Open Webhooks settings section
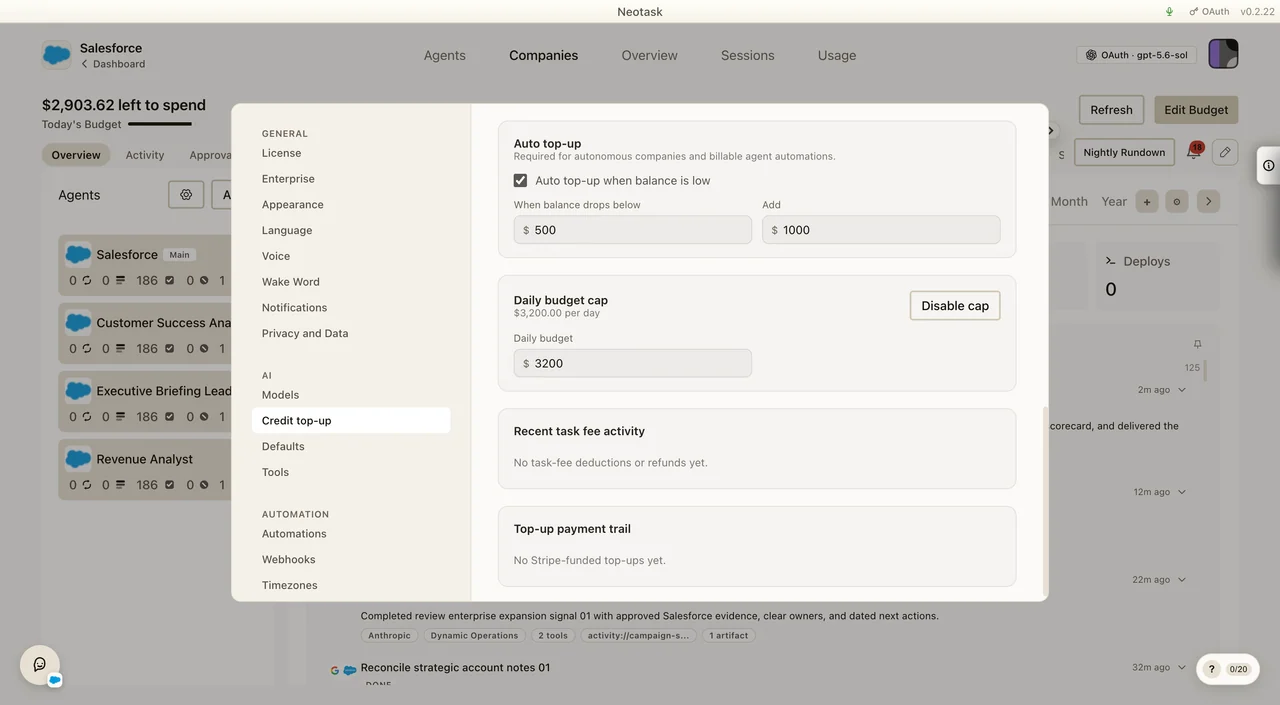This screenshot has height=705, width=1280. [350, 560]
